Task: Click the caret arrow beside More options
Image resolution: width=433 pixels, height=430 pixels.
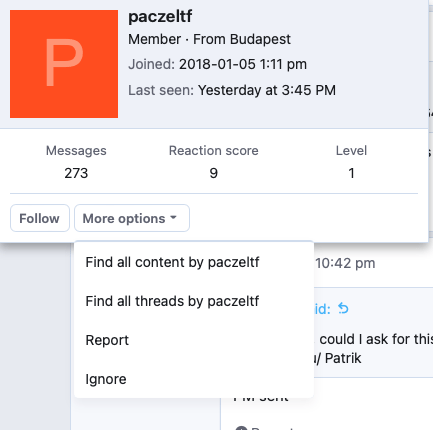Action: click(173, 217)
